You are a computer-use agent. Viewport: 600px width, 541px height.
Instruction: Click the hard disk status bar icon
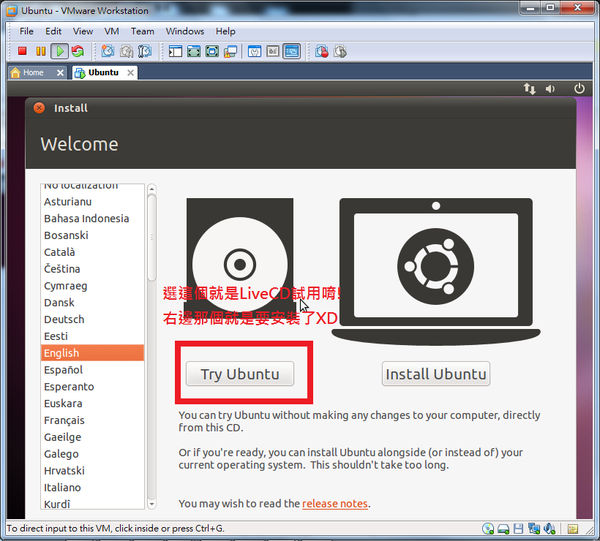(503, 529)
